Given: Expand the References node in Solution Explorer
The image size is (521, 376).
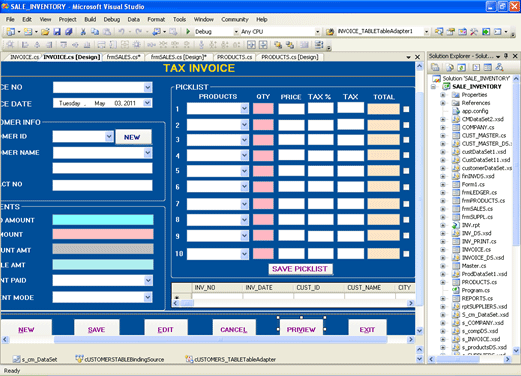Looking at the screenshot, I should pyautogui.click(x=443, y=103).
